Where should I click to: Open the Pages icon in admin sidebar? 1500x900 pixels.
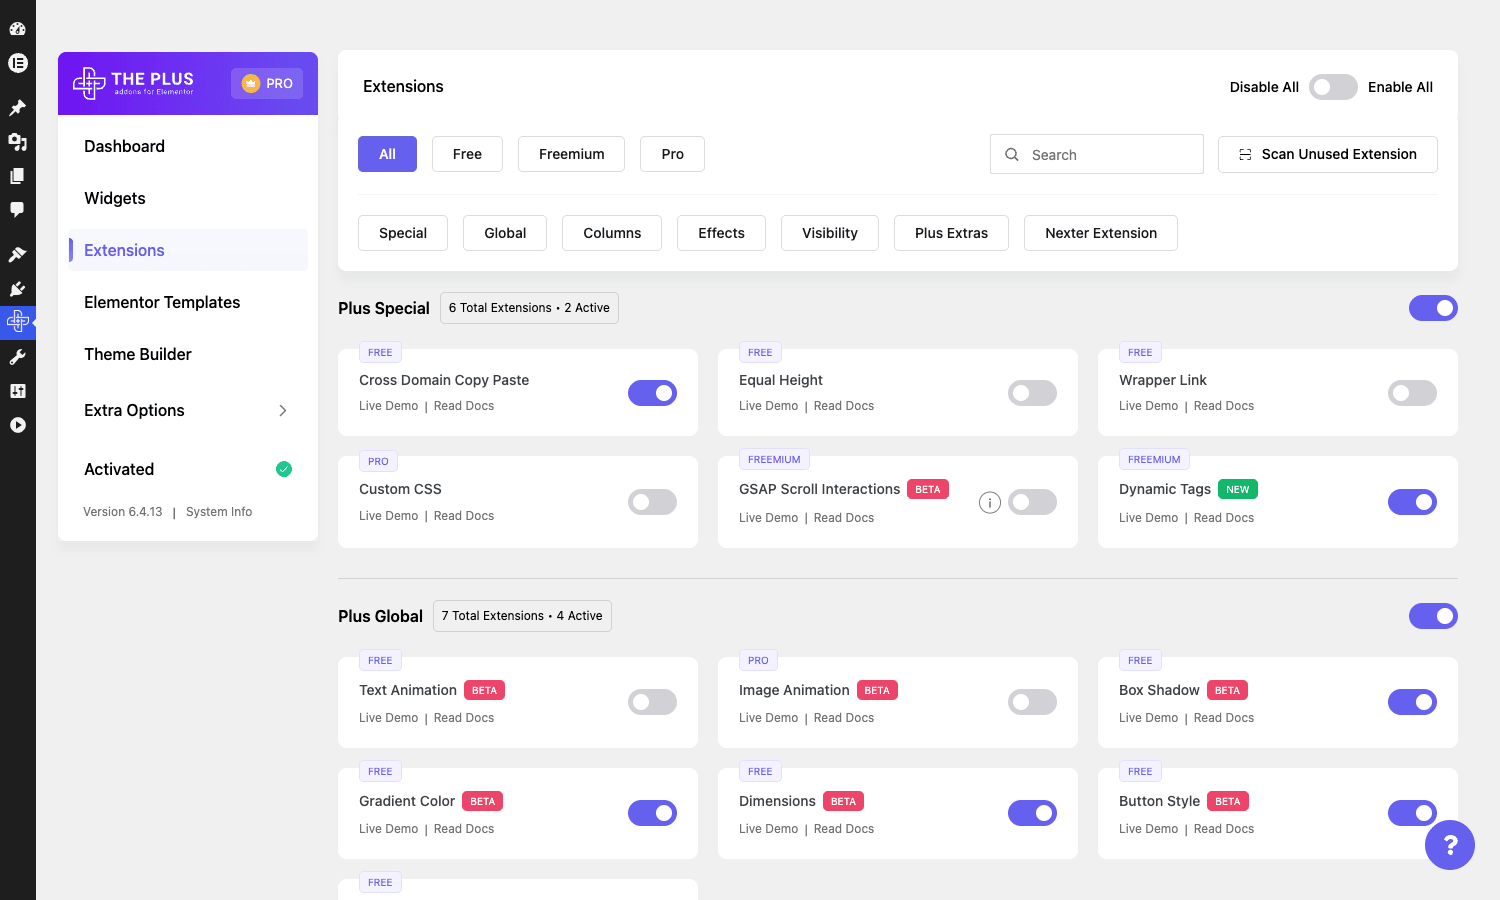(17, 176)
